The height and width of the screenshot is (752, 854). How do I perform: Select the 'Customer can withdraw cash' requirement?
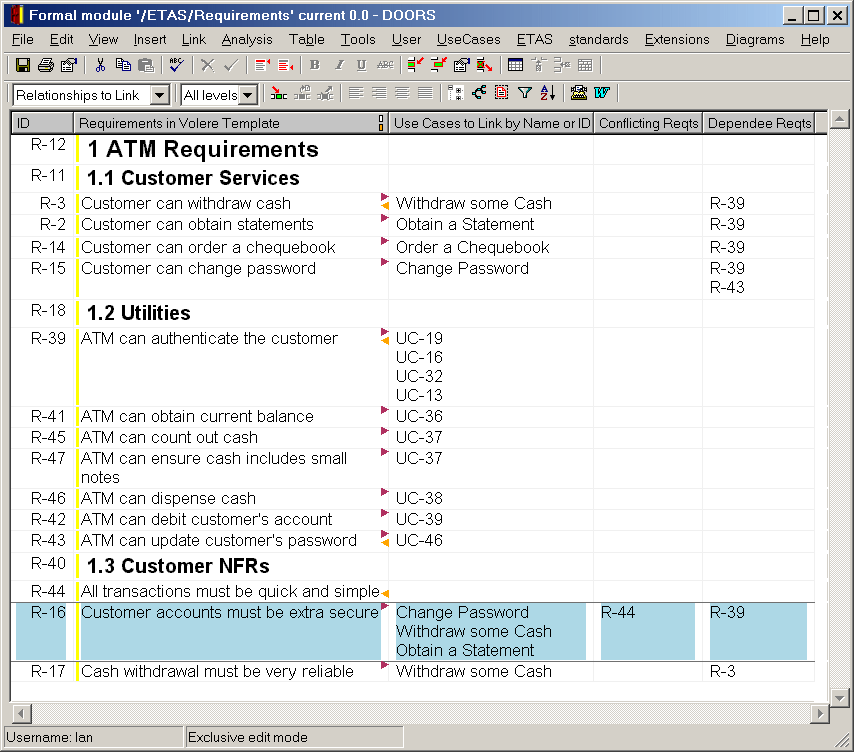tap(186, 204)
